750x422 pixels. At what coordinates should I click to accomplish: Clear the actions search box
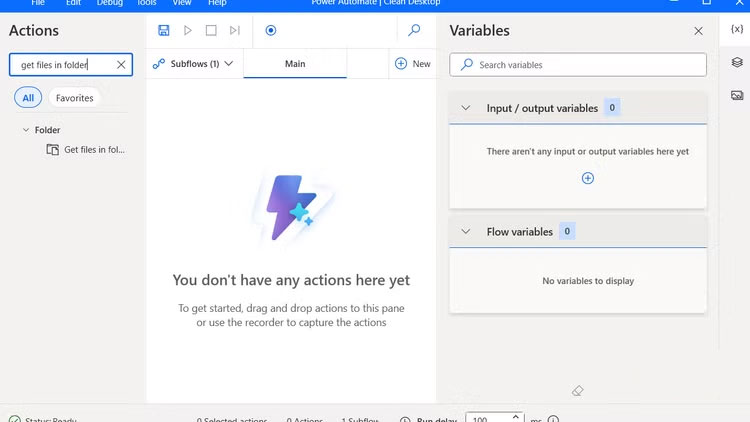pyautogui.click(x=121, y=65)
